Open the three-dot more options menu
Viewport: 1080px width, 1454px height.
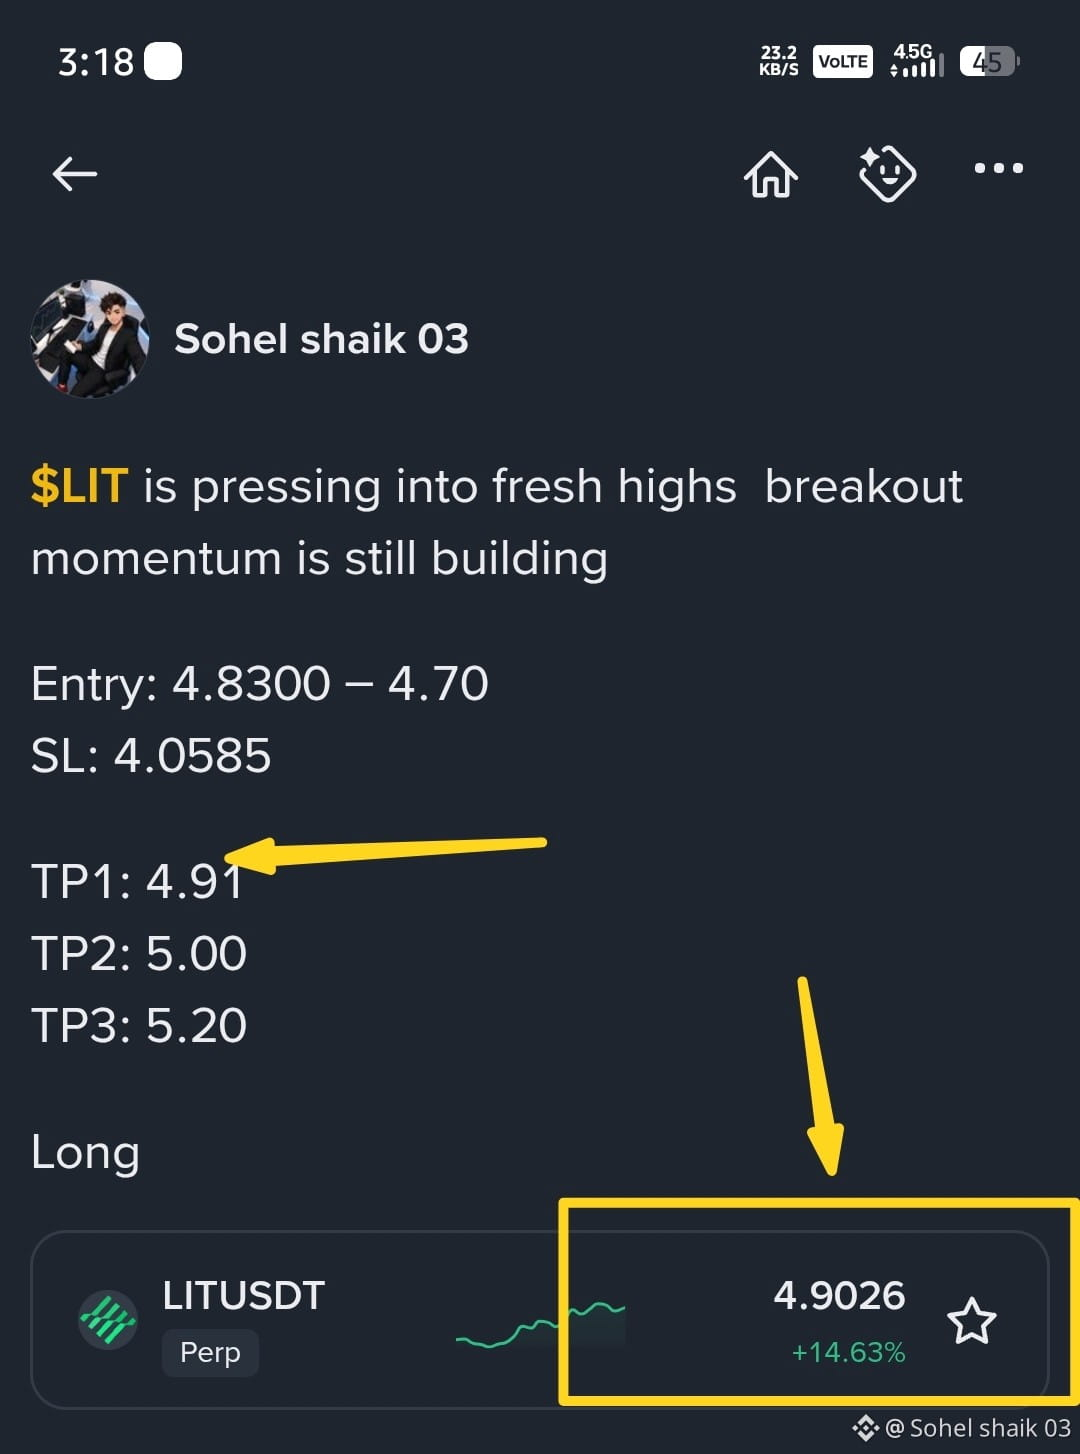click(x=999, y=168)
